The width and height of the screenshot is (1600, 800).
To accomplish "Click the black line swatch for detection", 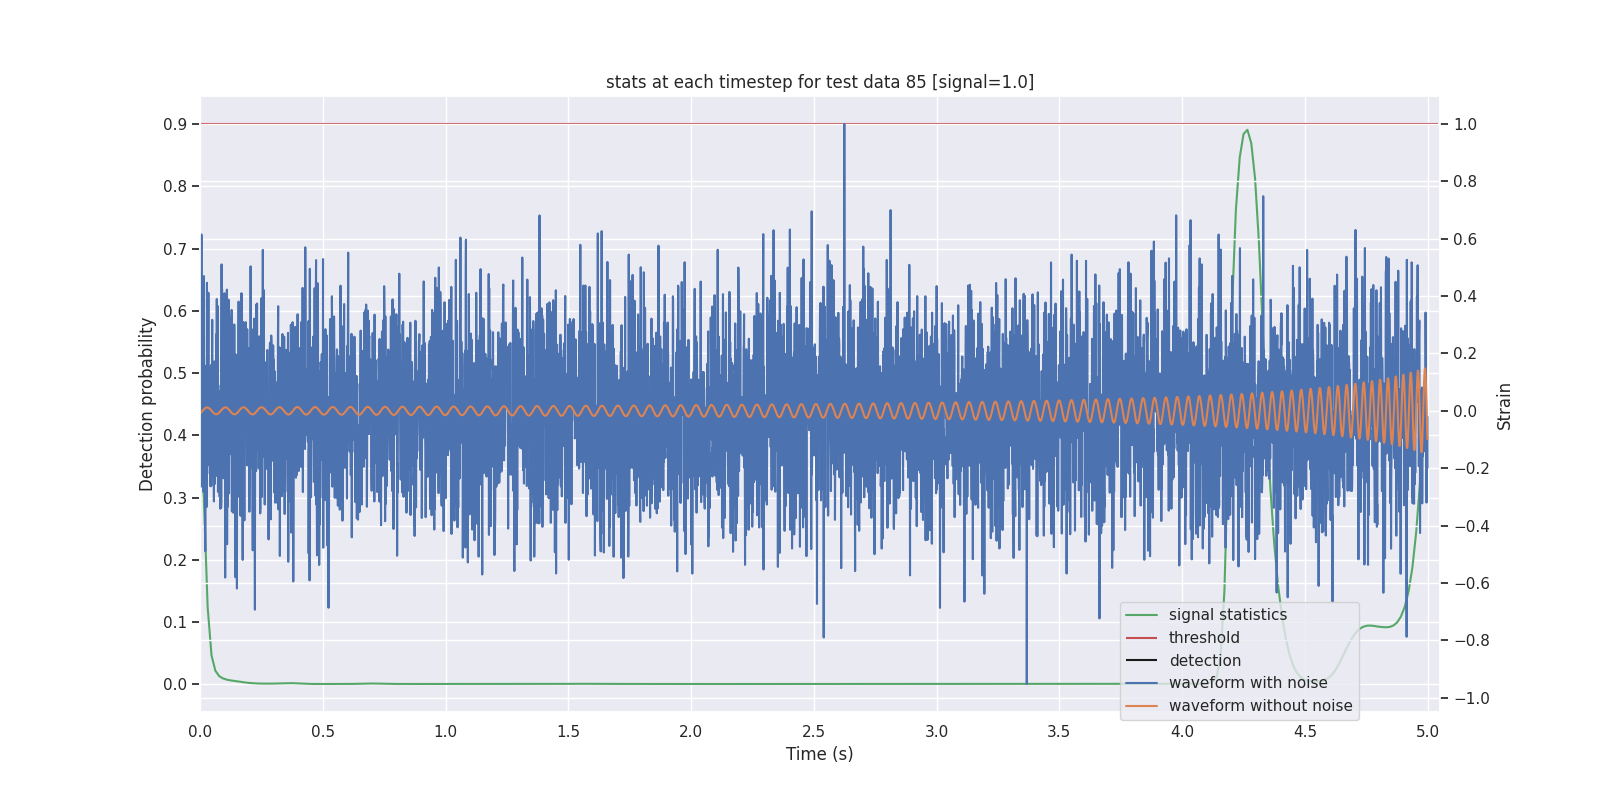I will click(1141, 661).
